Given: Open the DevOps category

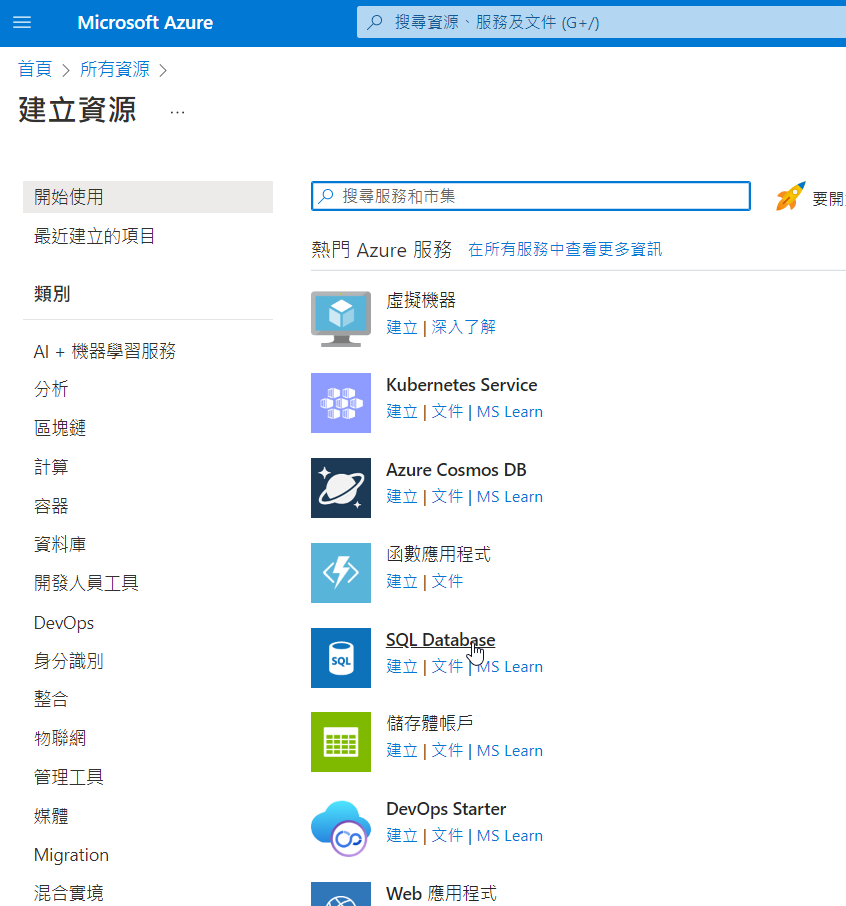Looking at the screenshot, I should (x=64, y=622).
